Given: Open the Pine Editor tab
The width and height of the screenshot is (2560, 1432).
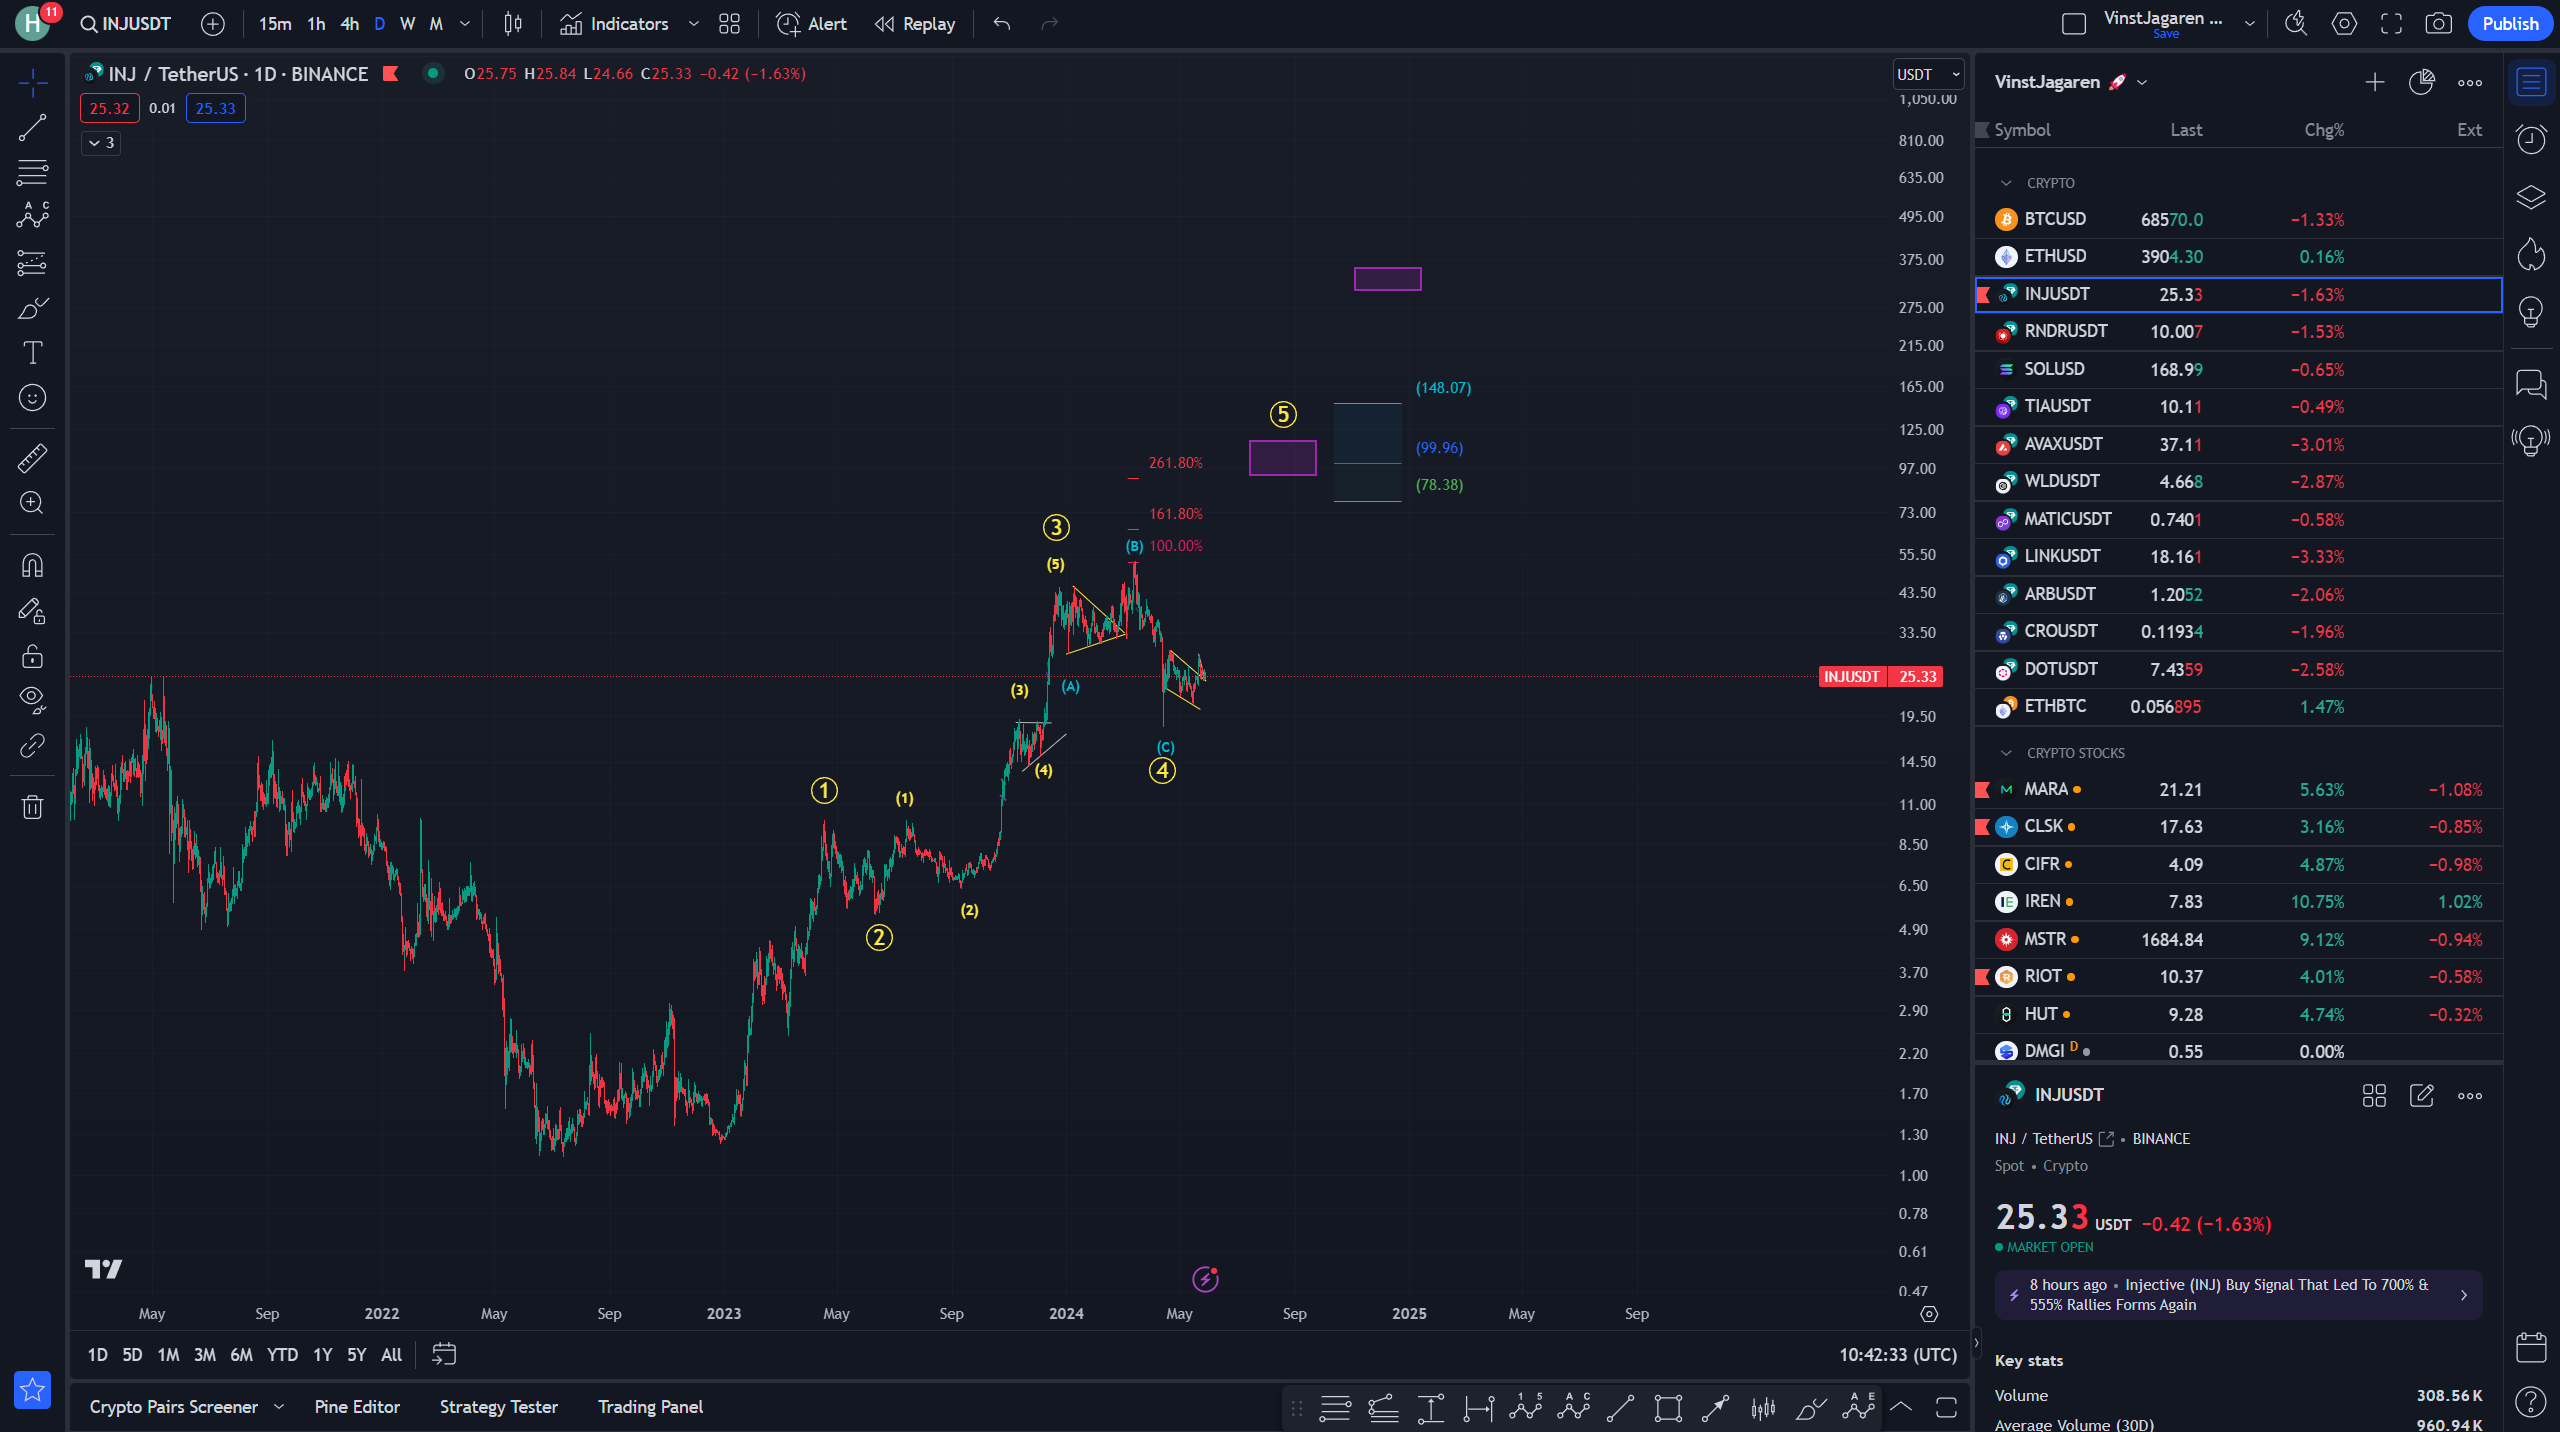Looking at the screenshot, I should point(357,1407).
